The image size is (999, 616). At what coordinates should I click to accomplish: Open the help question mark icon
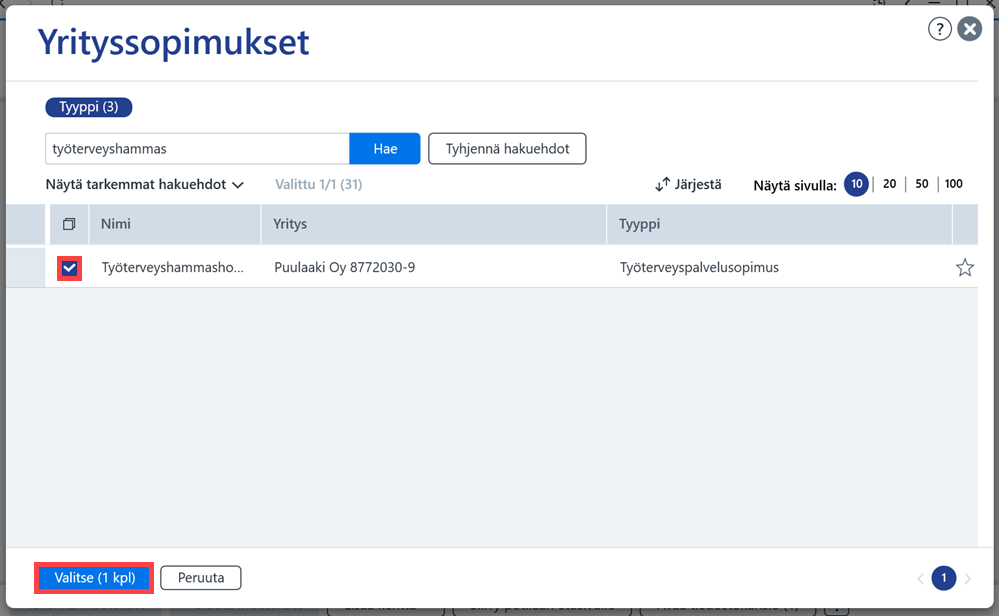coord(939,29)
